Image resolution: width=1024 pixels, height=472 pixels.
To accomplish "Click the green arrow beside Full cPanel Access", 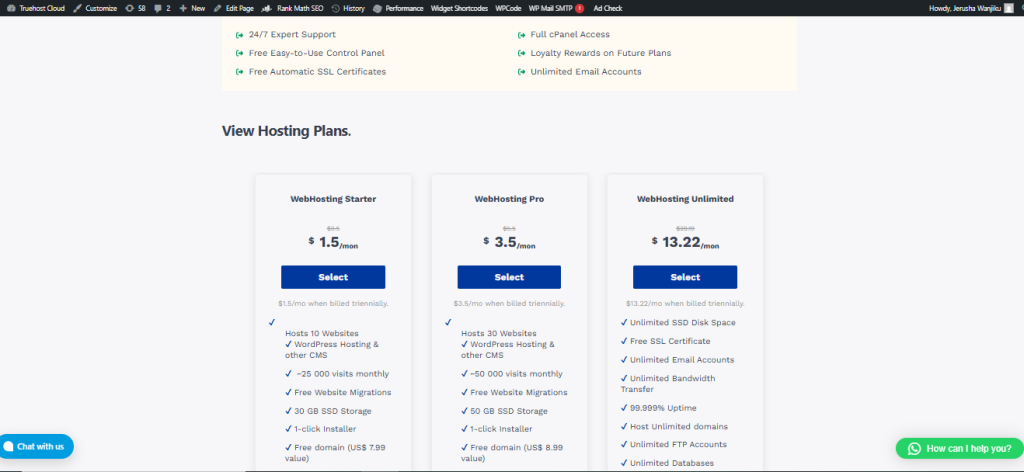I will point(521,35).
